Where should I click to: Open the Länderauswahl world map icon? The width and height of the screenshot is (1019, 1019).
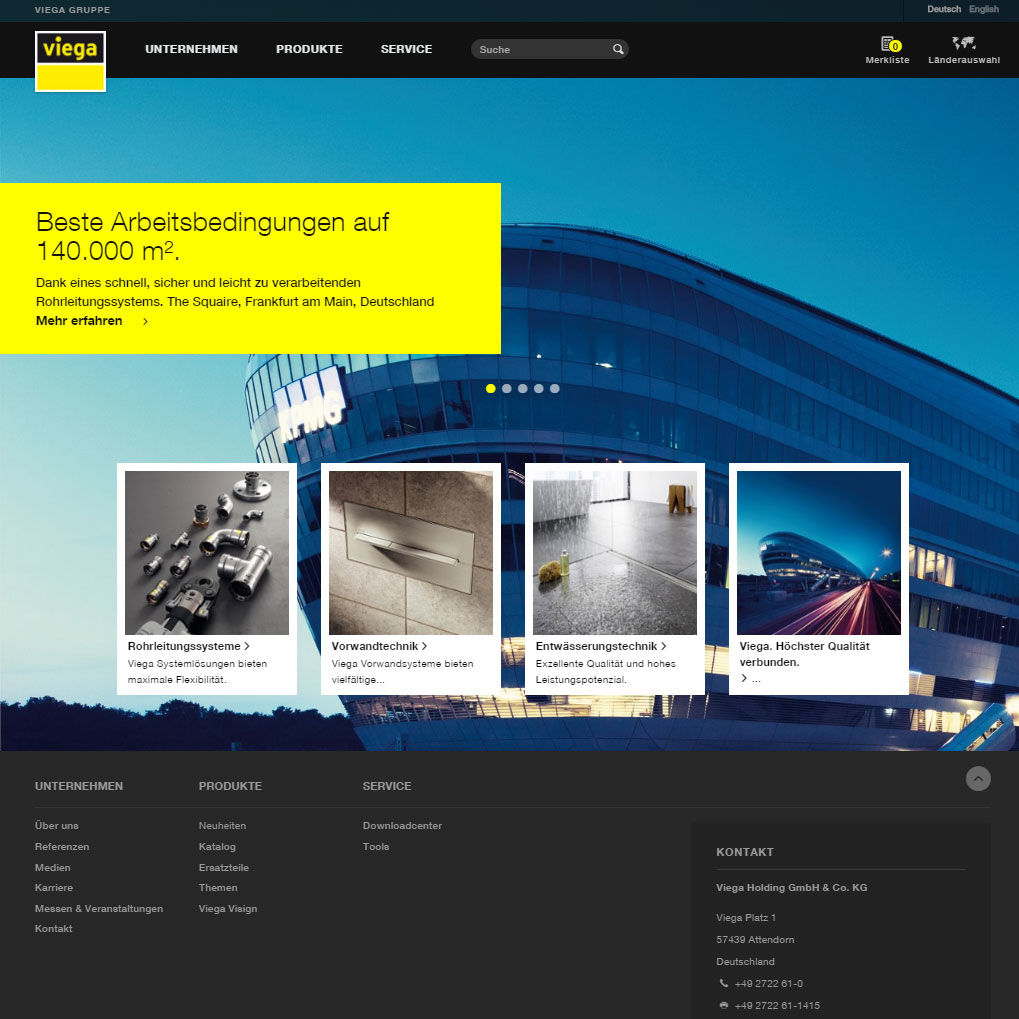tap(964, 44)
